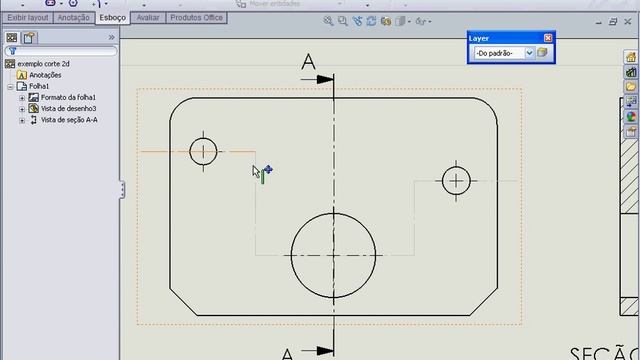Viewport: 640px width, 360px height.
Task: Select the Anotações folder in the tree
Action: (x=45, y=75)
